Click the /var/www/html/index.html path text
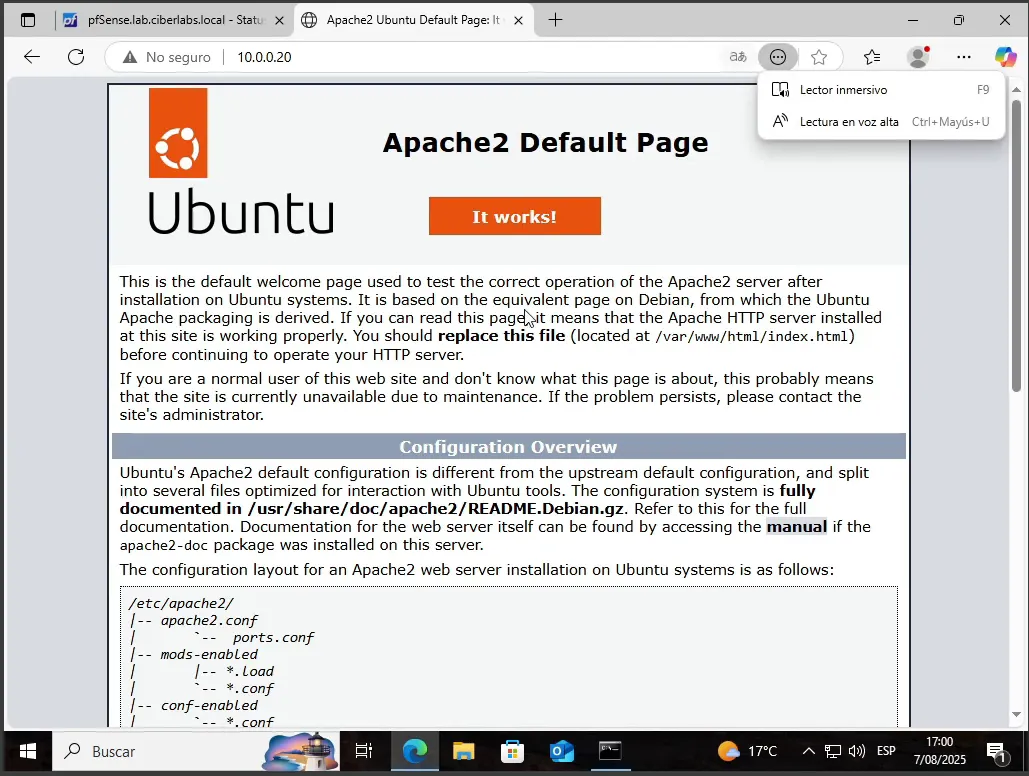Screen dimensions: 1029x776 (x=752, y=336)
